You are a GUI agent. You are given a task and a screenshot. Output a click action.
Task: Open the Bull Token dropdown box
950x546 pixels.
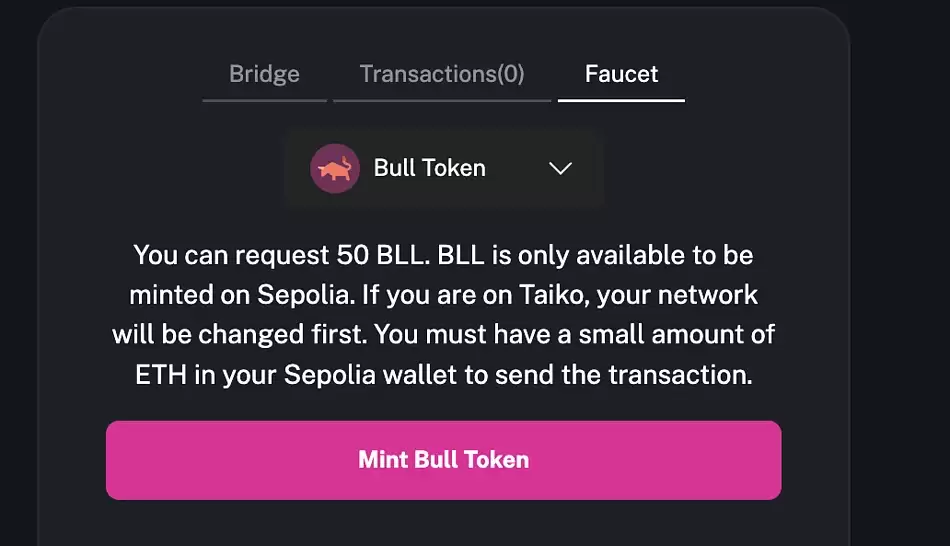[x=445, y=168]
